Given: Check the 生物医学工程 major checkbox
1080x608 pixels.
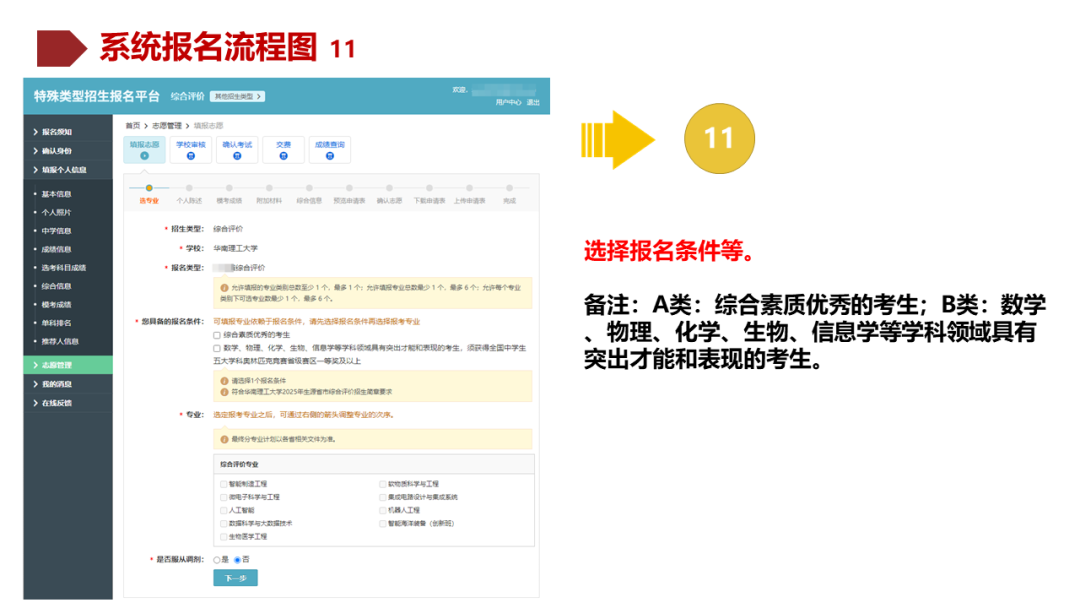Looking at the screenshot, I should click(x=223, y=537).
